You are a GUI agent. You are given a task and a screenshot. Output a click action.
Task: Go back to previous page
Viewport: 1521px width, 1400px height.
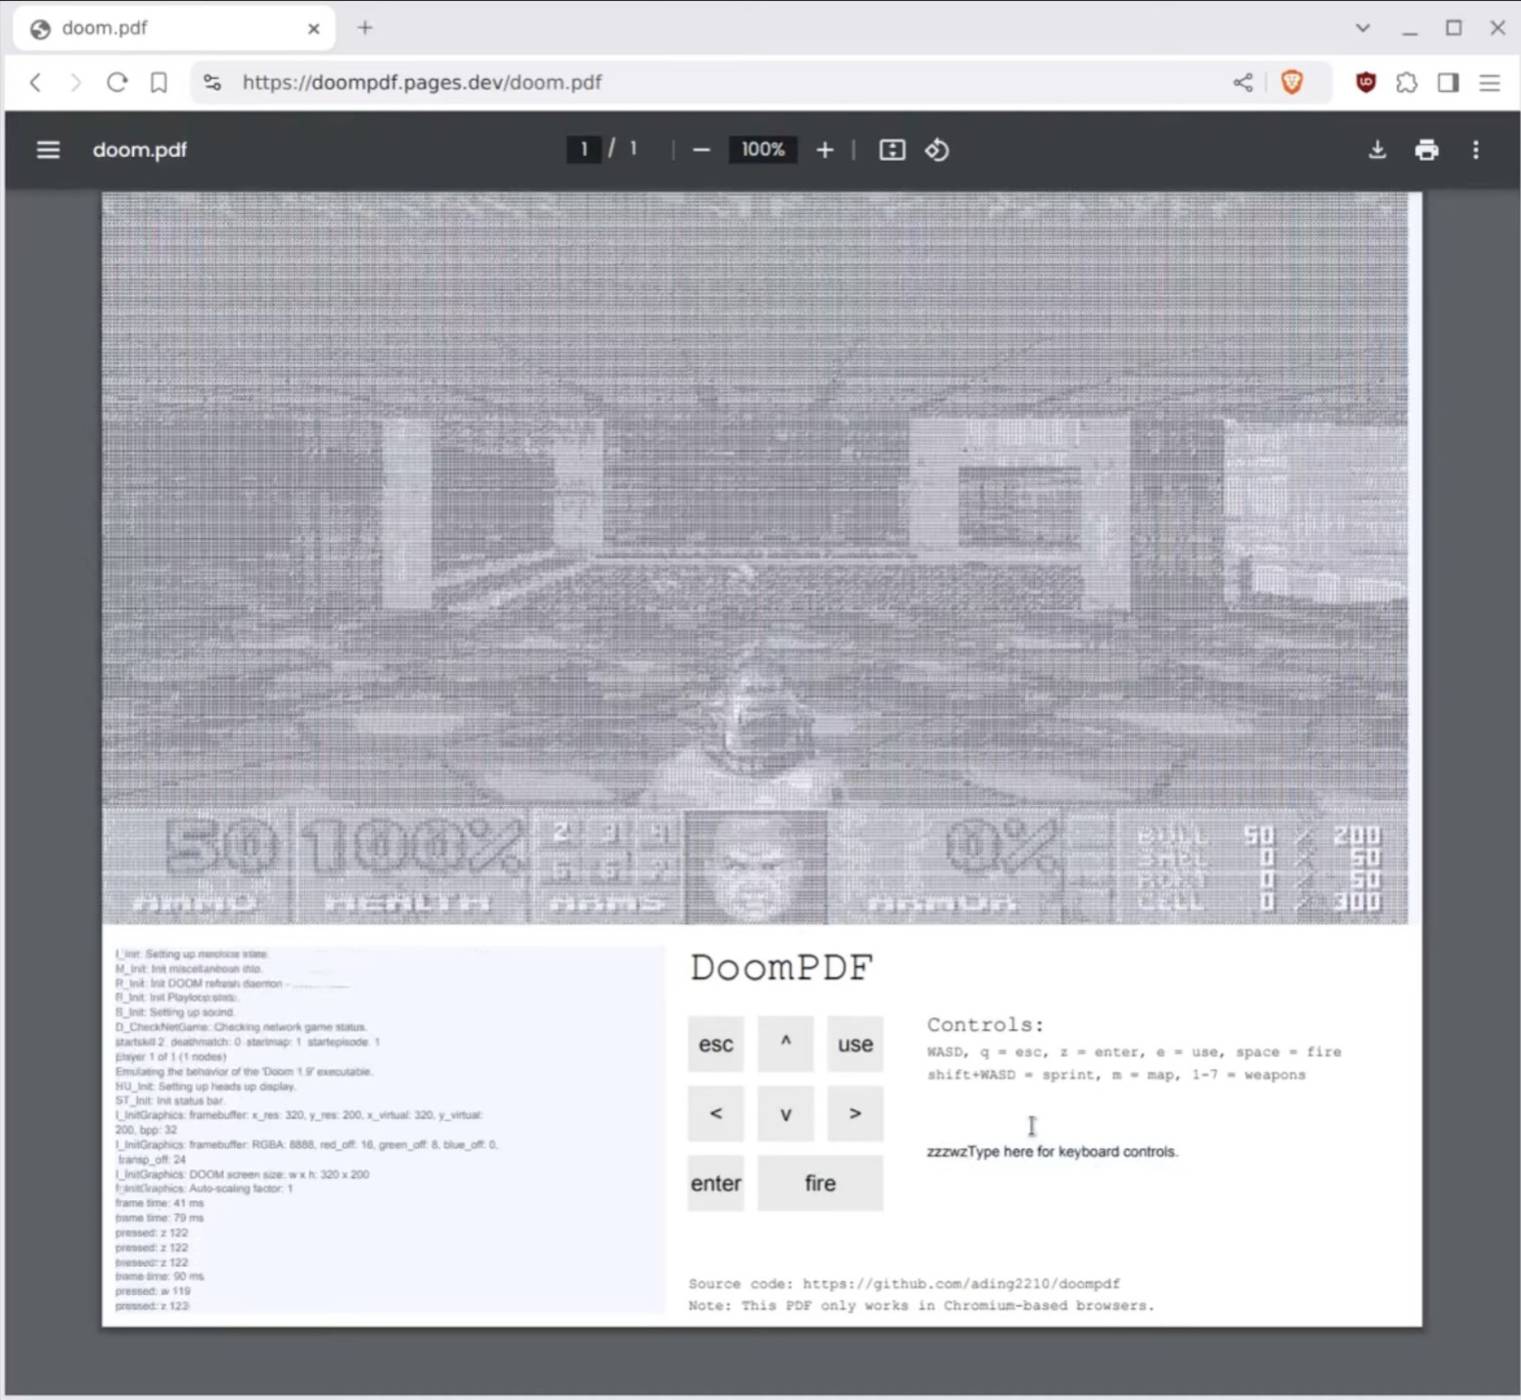36,83
